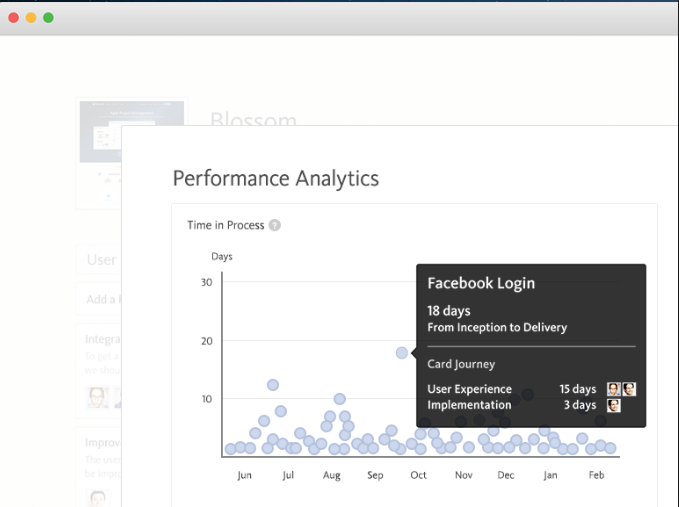Click the avatar in Implementation row
Screen dimensions: 679x507
614,405
